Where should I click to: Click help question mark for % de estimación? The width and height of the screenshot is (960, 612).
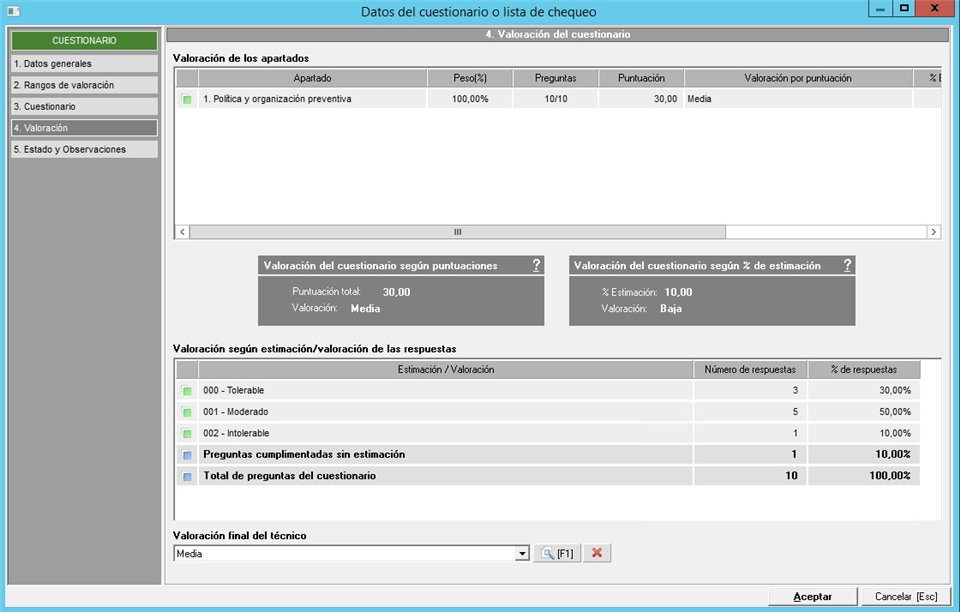(x=847, y=266)
